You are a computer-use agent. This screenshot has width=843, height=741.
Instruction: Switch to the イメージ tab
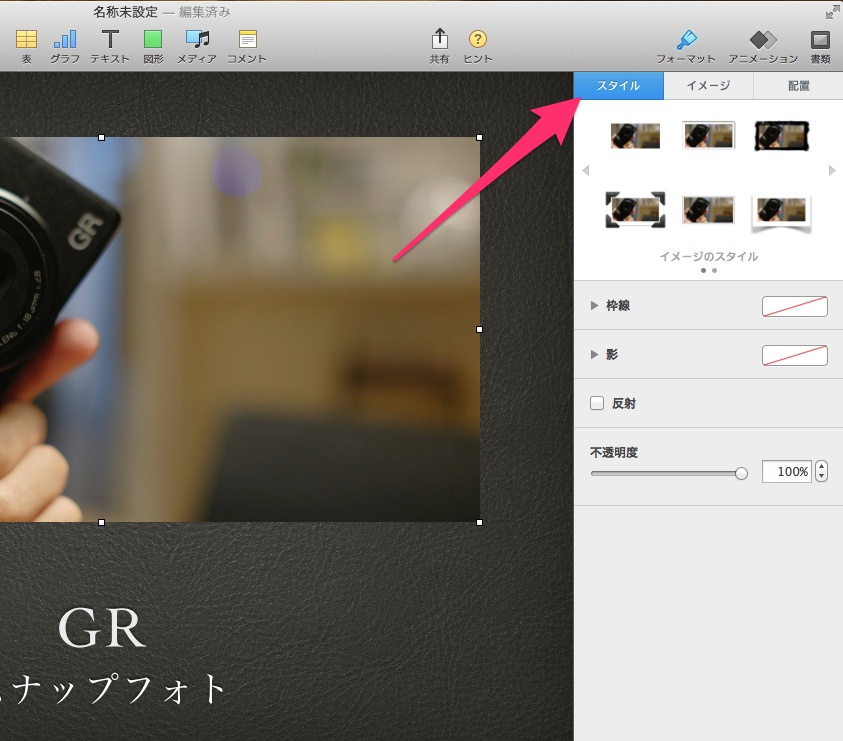pos(708,86)
